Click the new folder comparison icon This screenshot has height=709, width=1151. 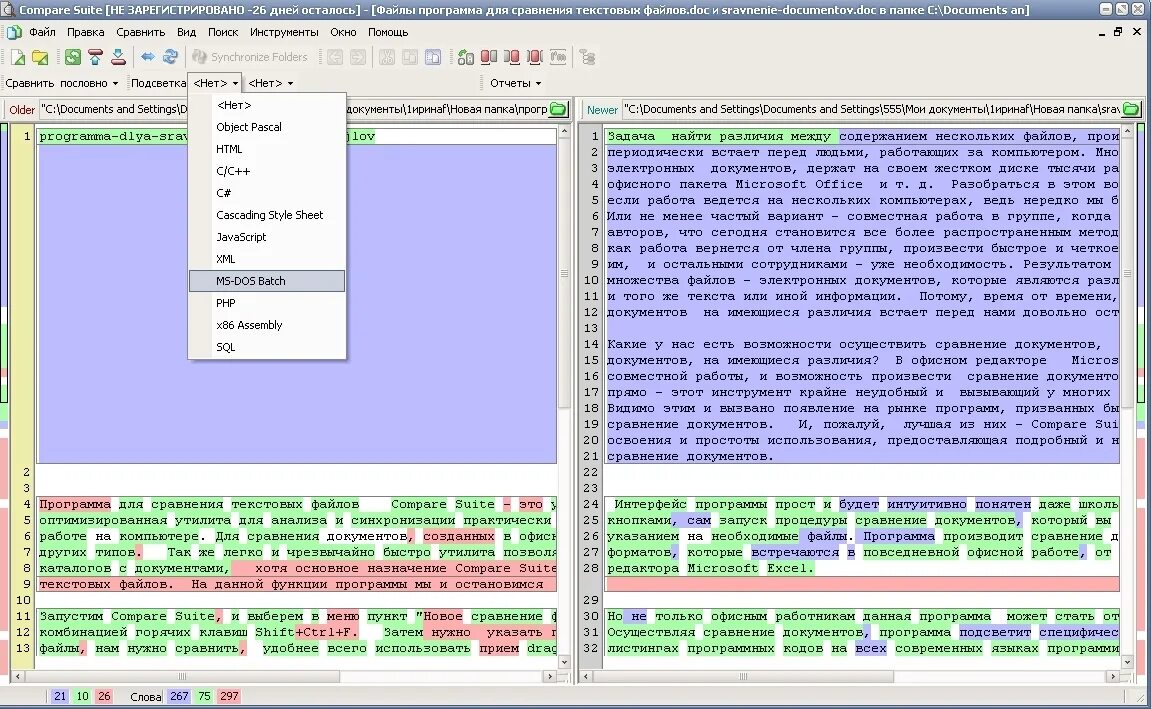40,57
